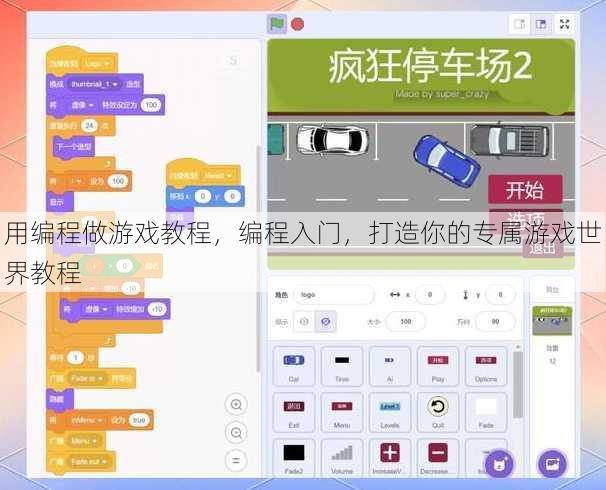The height and width of the screenshot is (490, 606).
Task: Select the AI sprite
Action: click(x=390, y=366)
